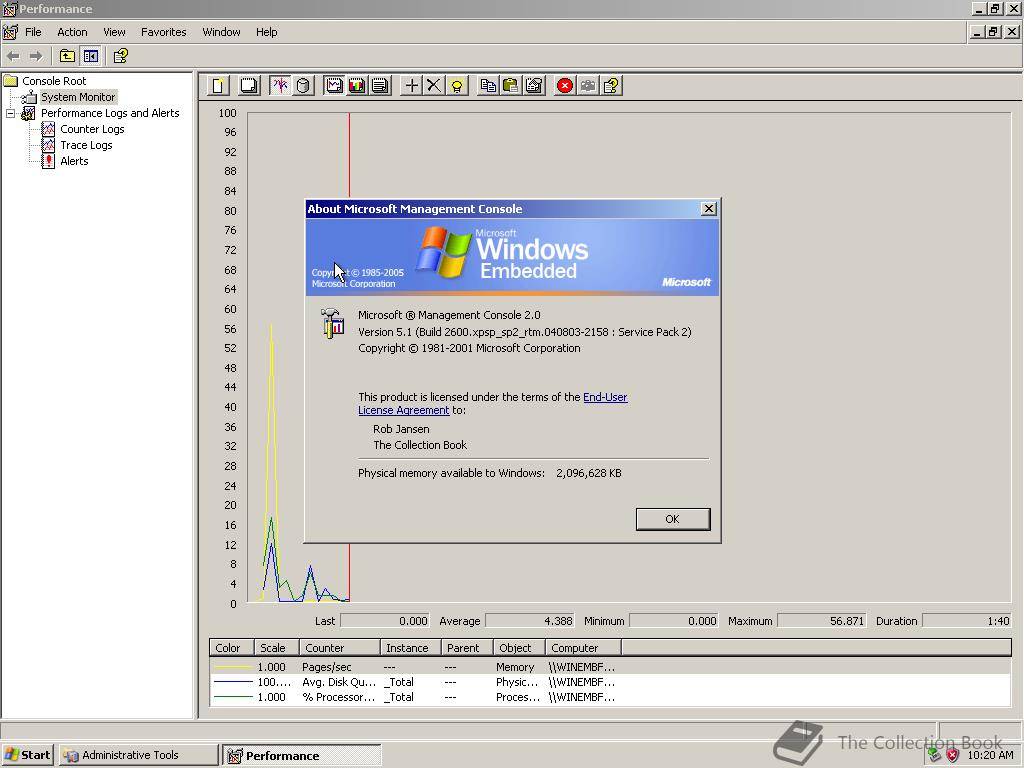
Task: Click the Duration value field 1:40
Action: 967,621
